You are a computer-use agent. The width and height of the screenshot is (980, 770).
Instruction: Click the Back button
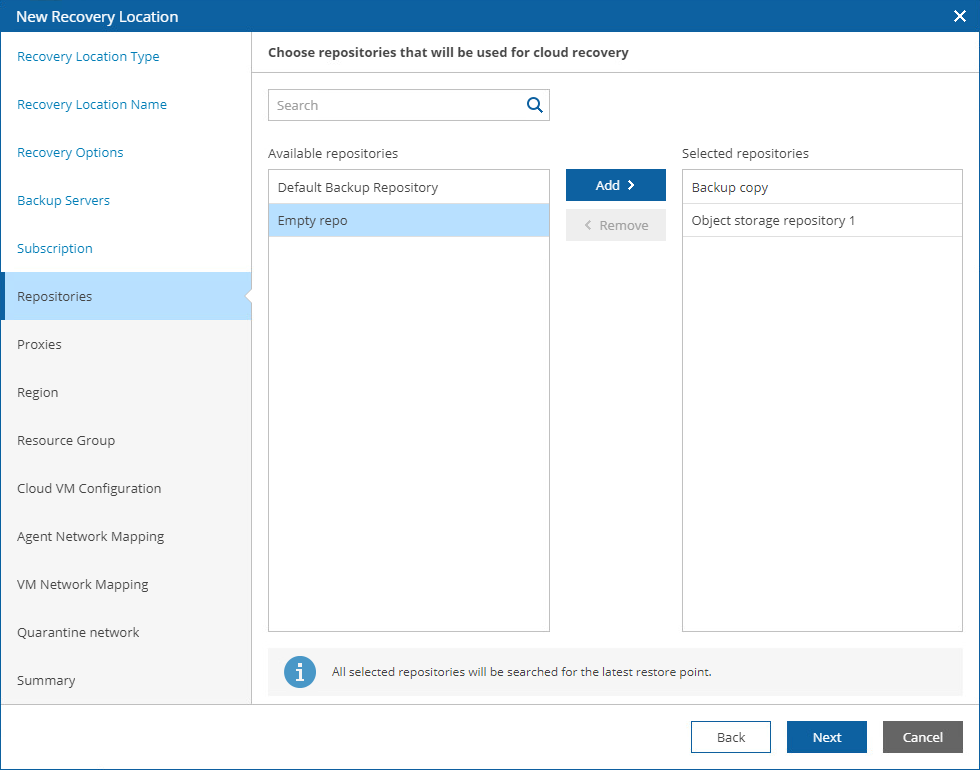click(730, 737)
